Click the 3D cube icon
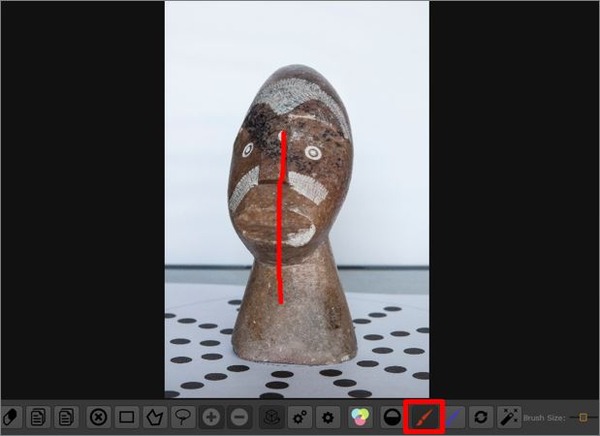 coord(271,416)
